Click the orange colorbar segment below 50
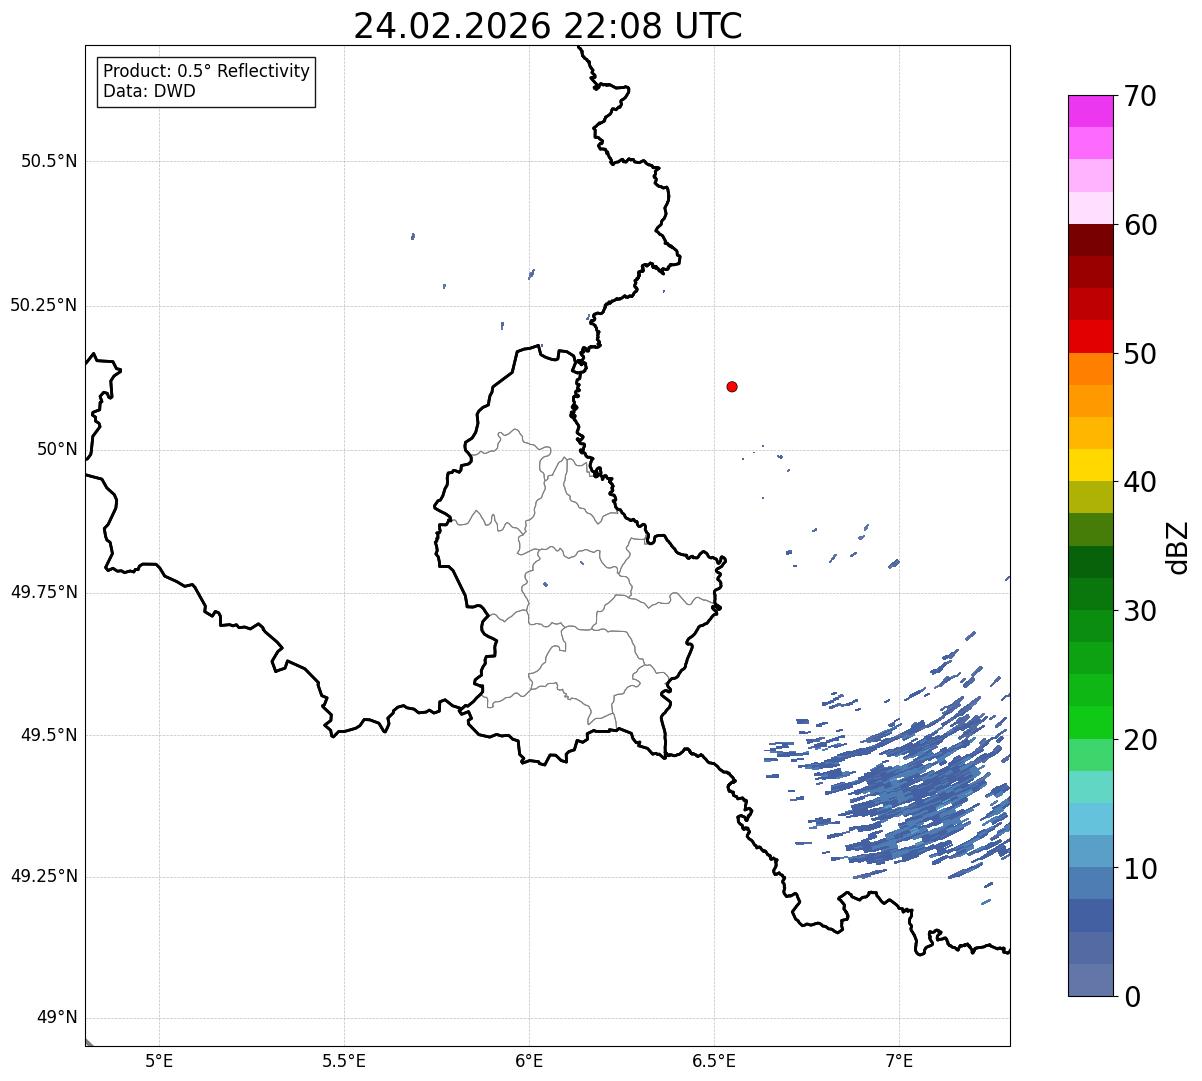Screen dimensions: 1202x1081 1091,369
